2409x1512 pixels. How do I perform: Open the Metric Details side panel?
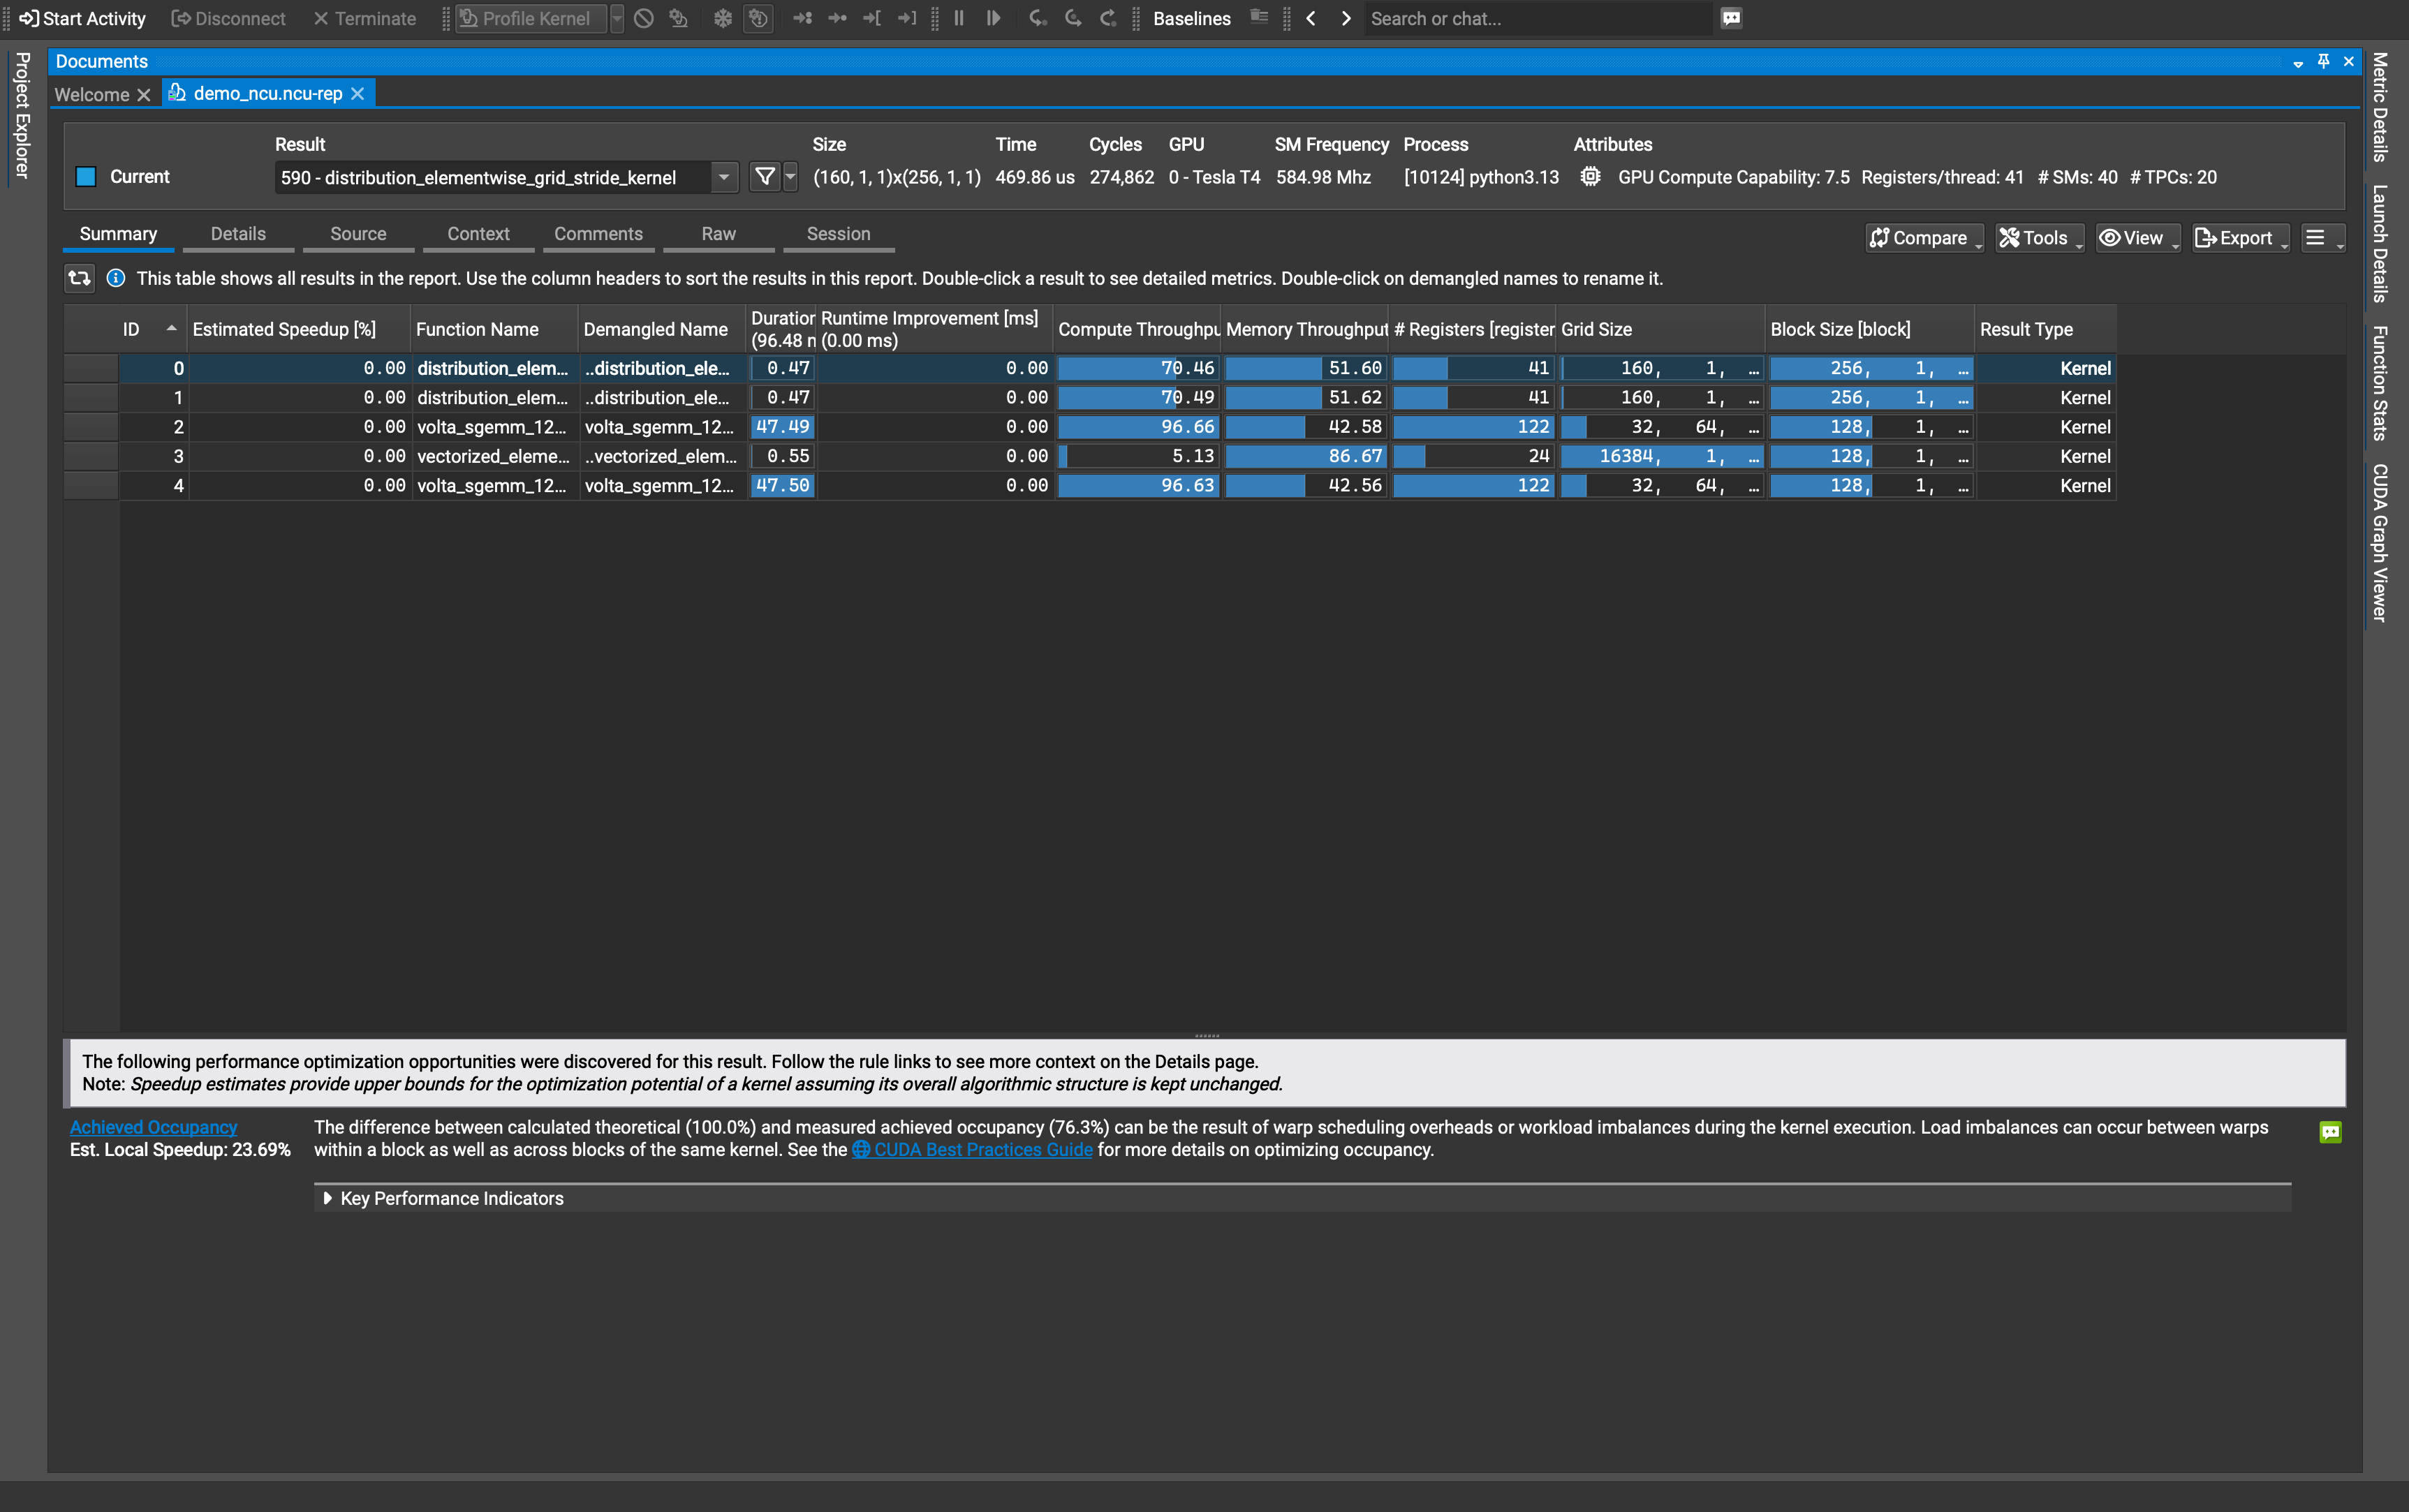click(x=2381, y=107)
